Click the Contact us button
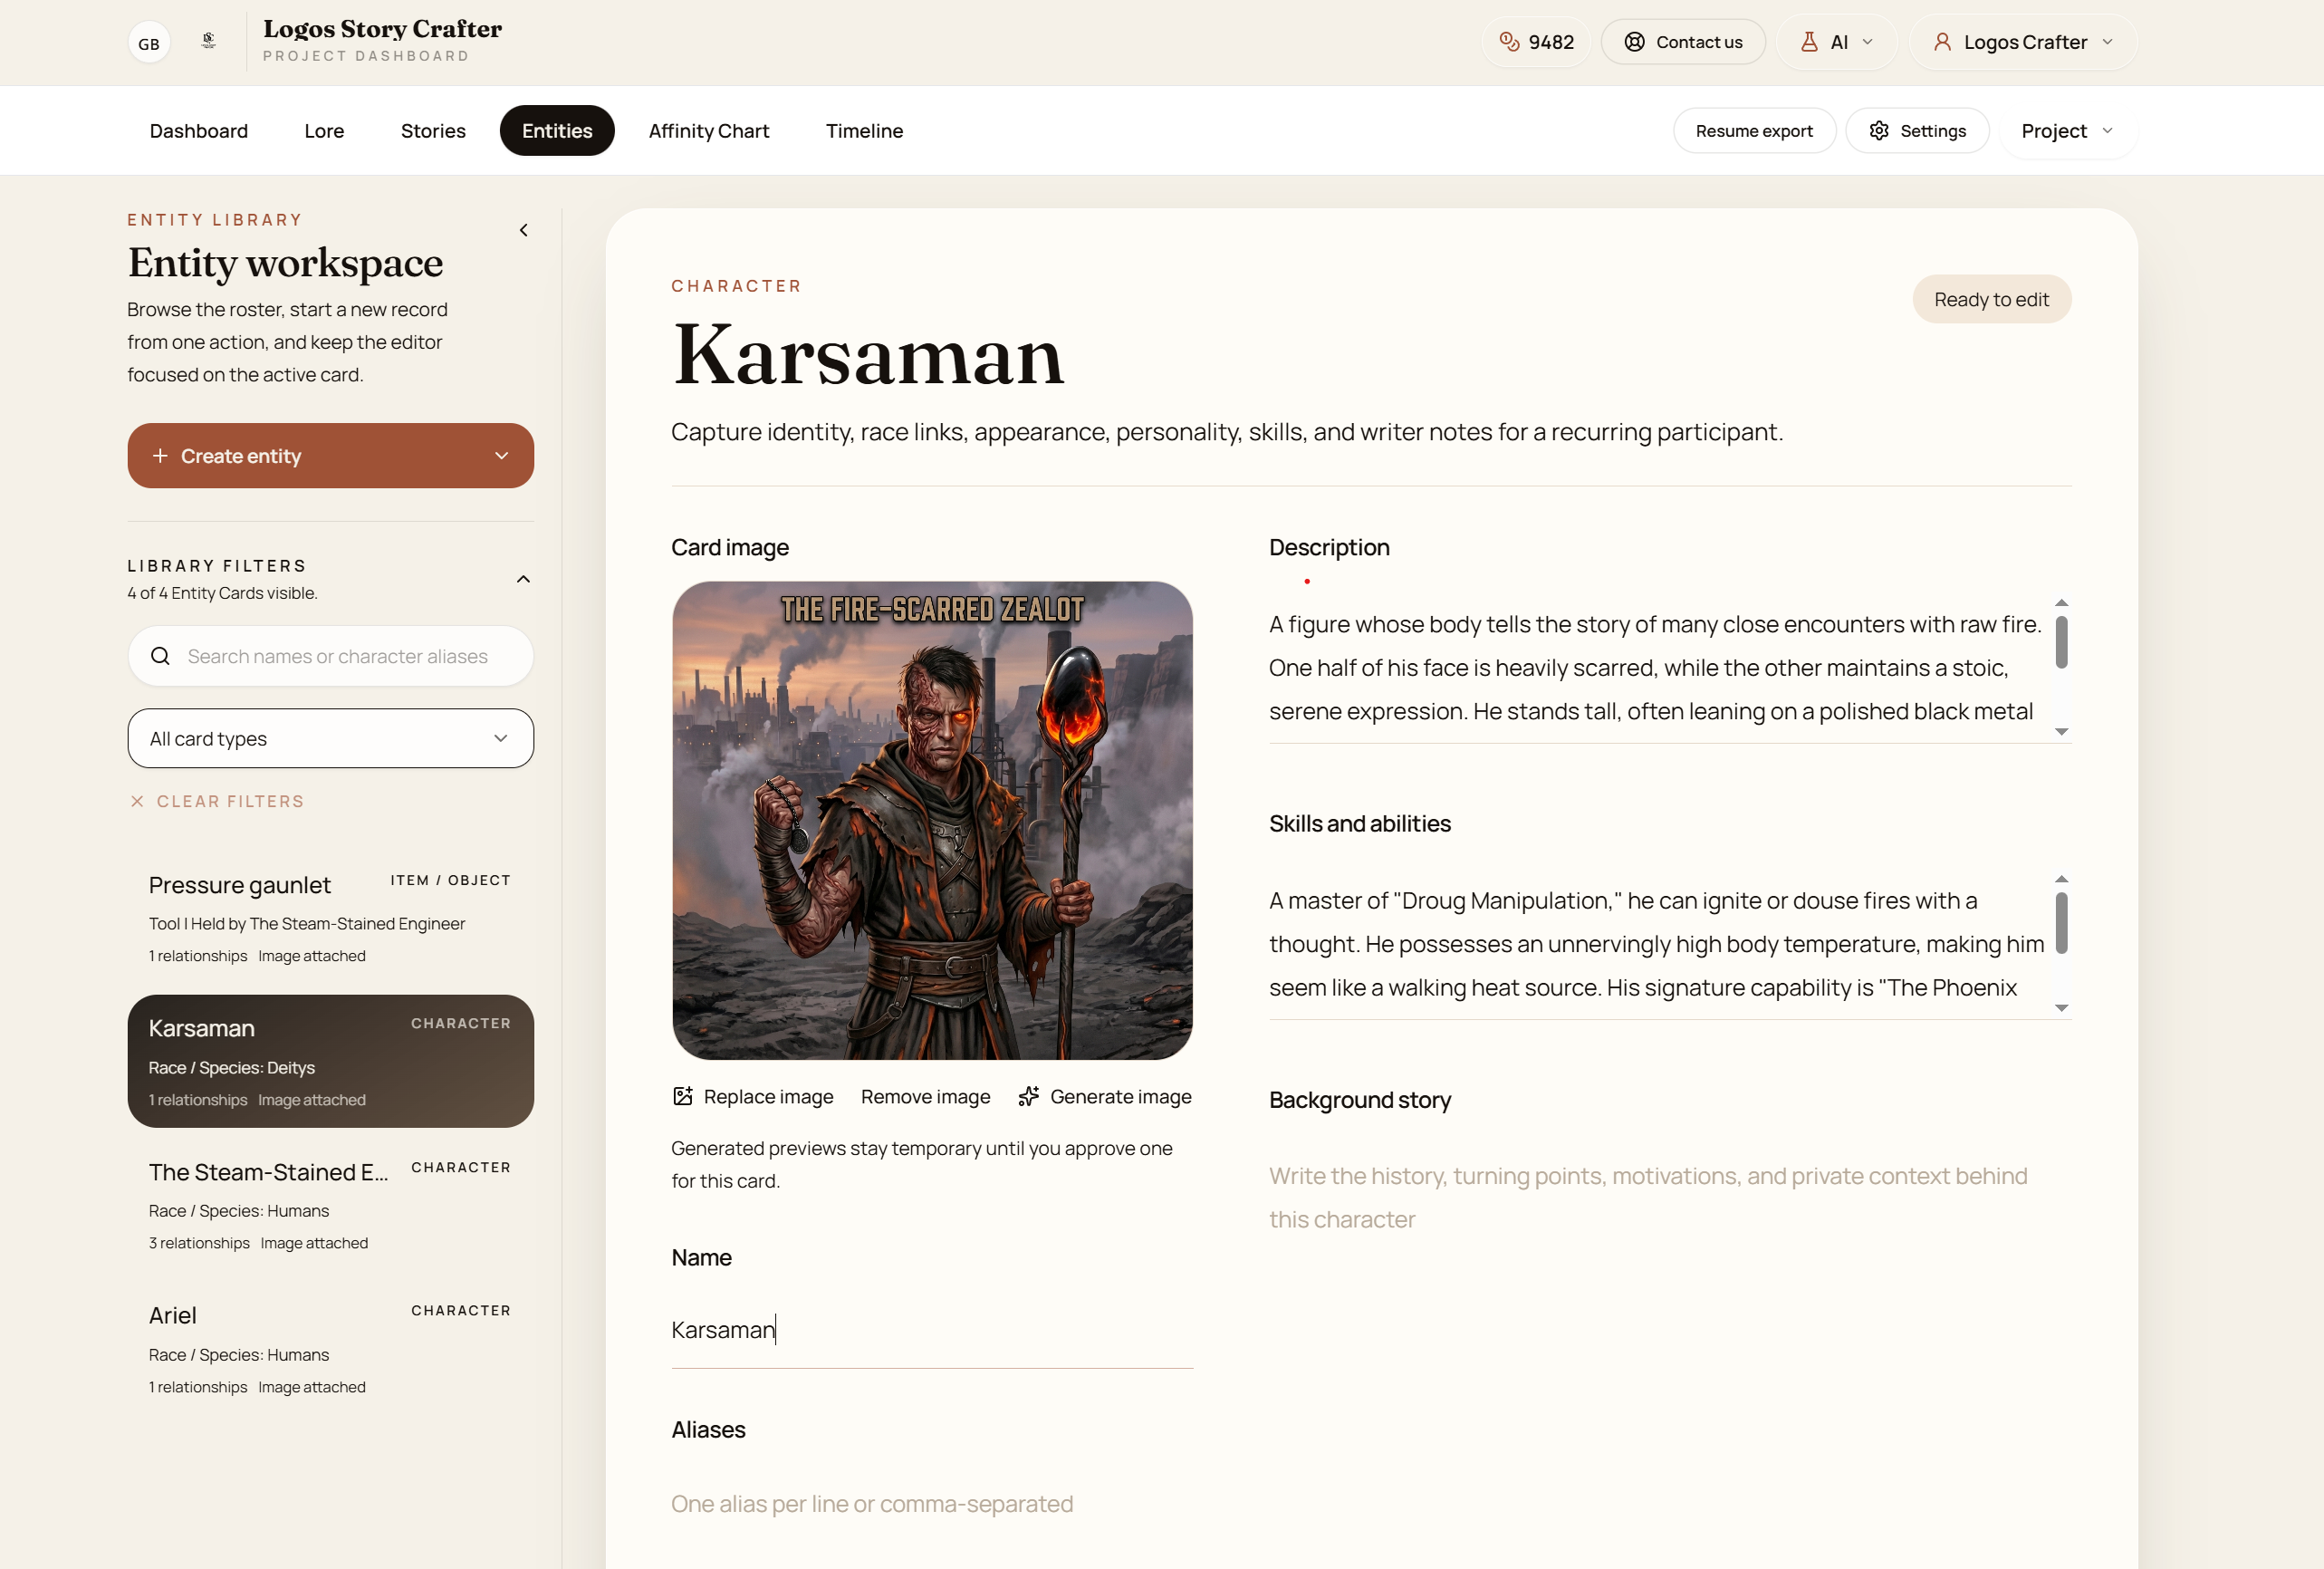Screen dimensions: 2324x1569 (1683, 42)
